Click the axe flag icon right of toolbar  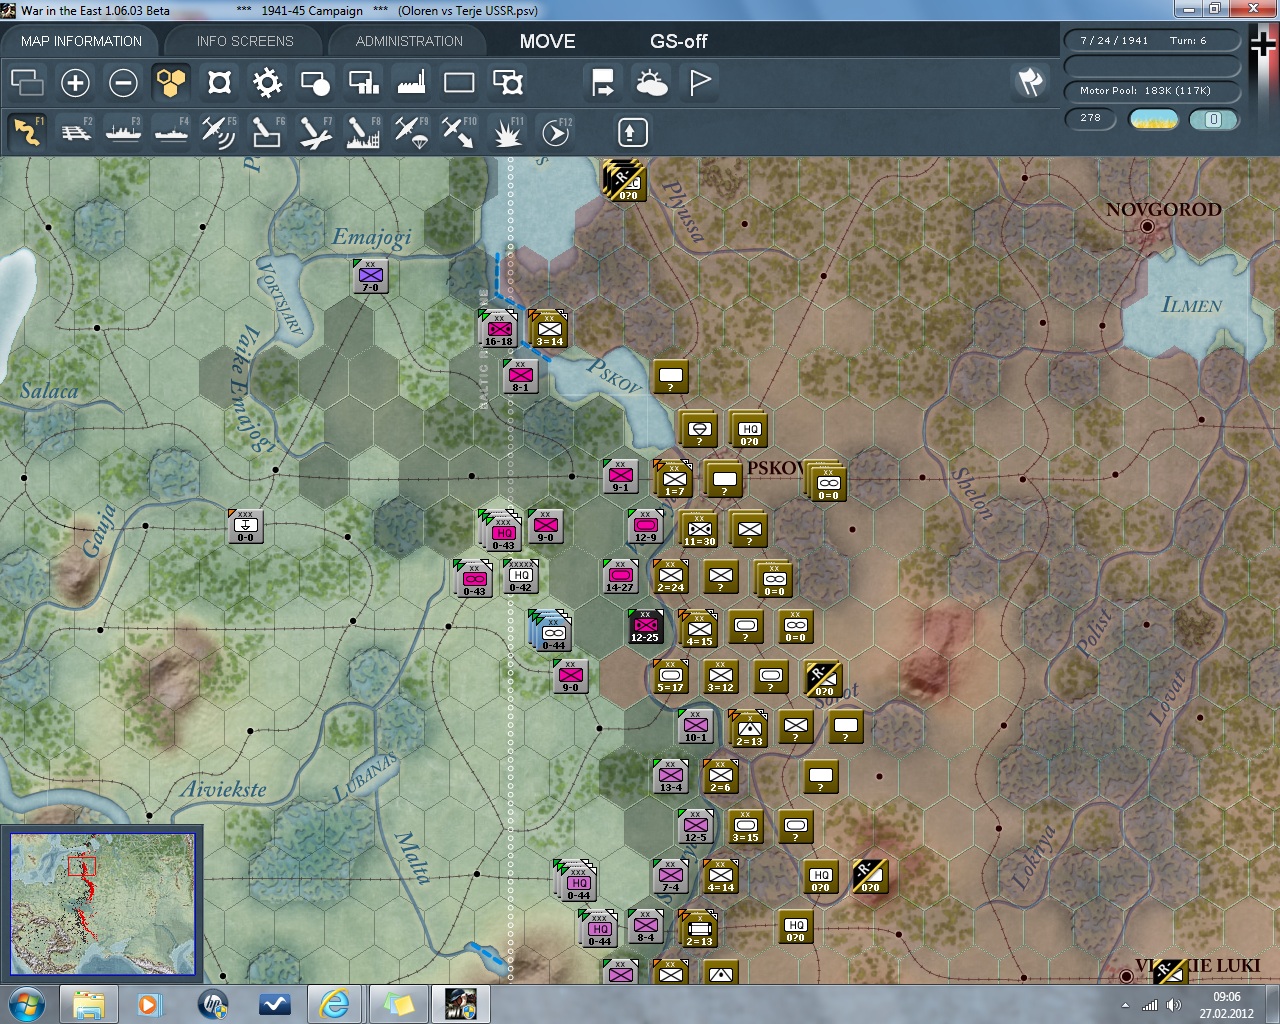coord(1030,82)
